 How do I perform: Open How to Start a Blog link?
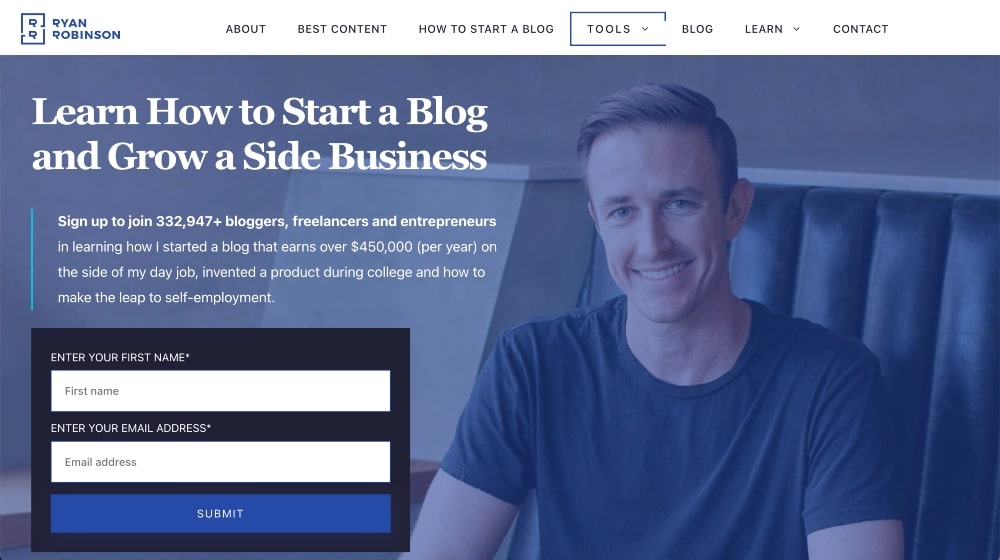coord(486,29)
